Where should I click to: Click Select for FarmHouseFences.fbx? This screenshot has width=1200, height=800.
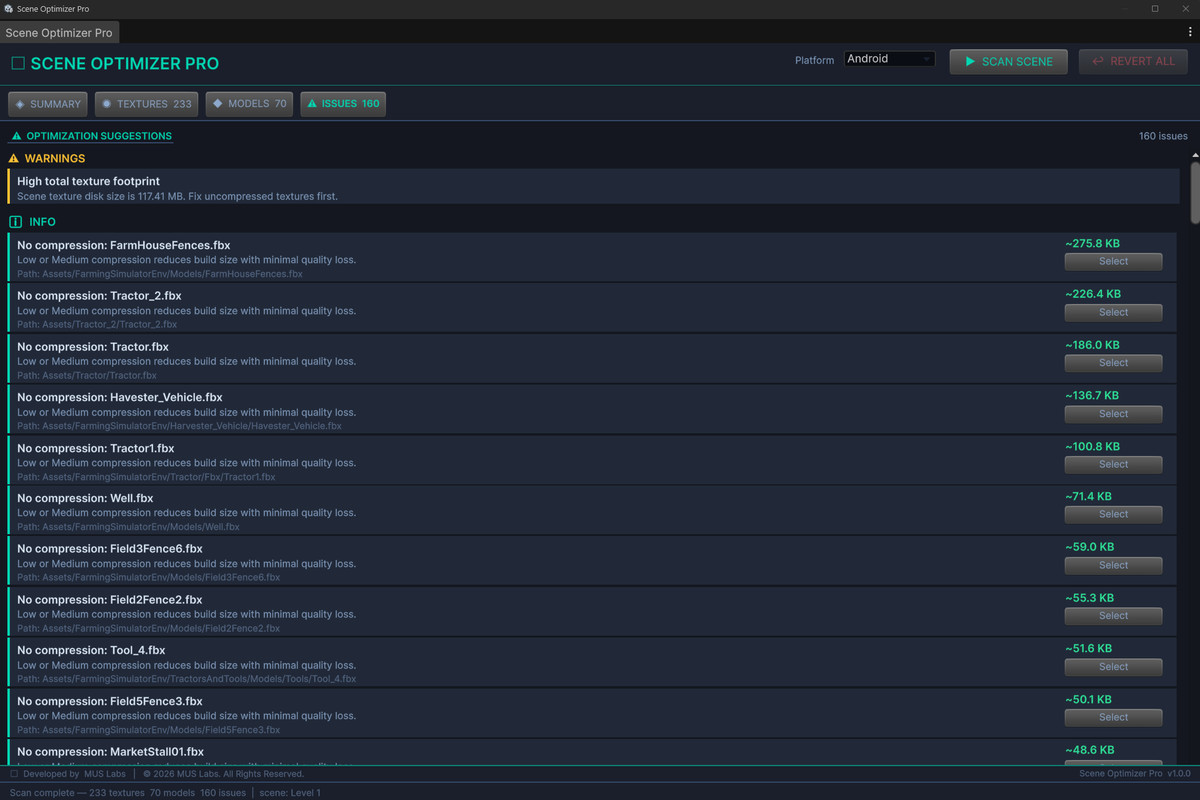1113,262
